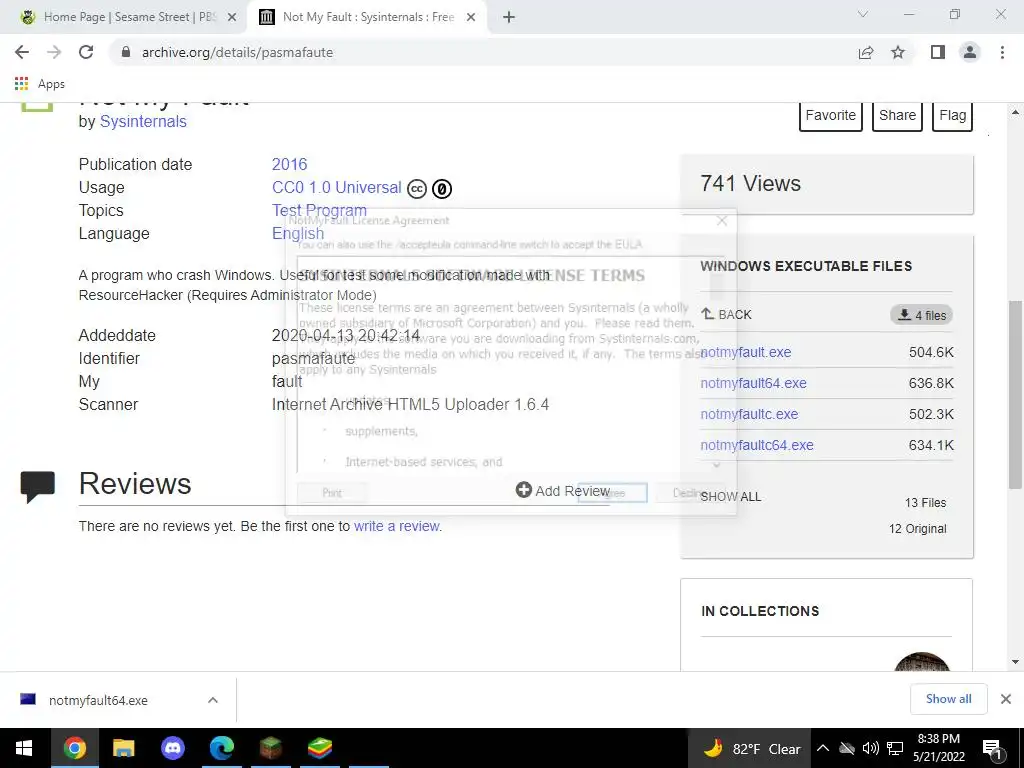Click the public domain zero icon
The height and width of the screenshot is (768, 1024).
[442, 189]
